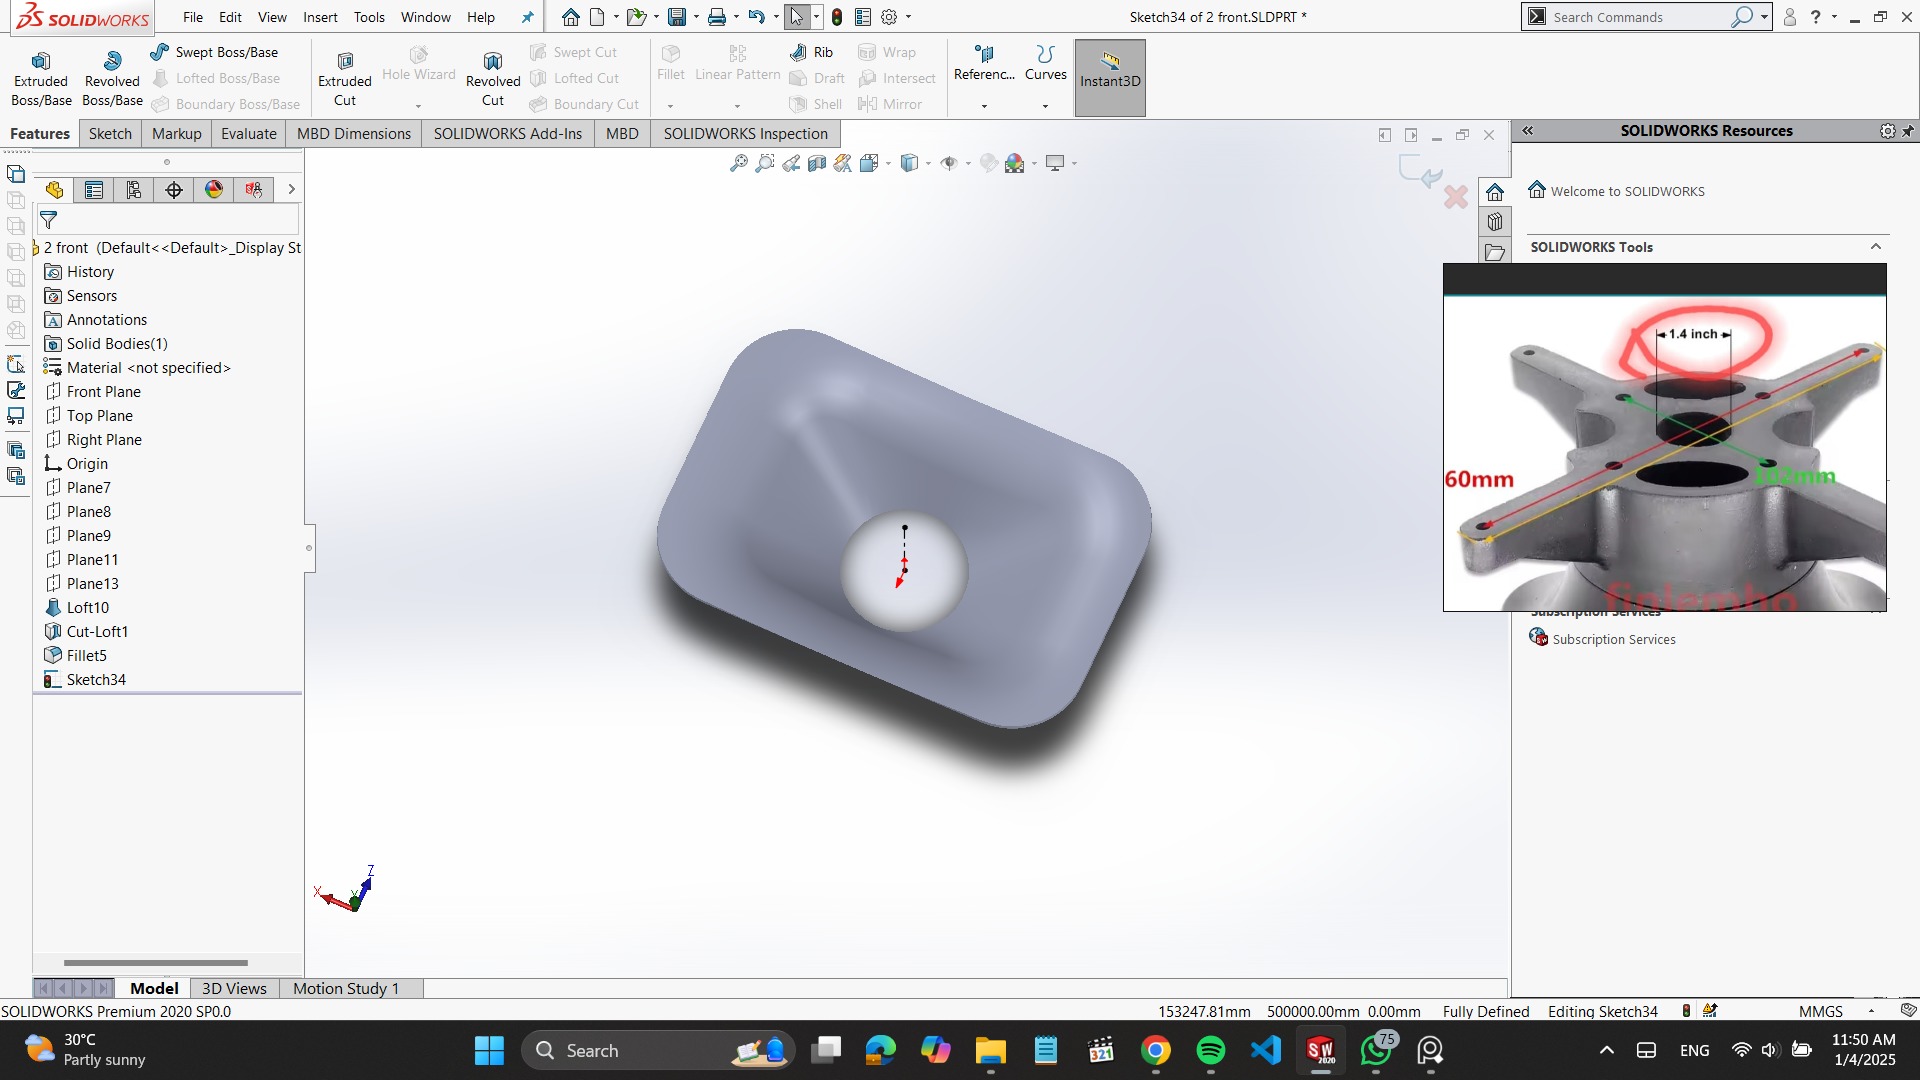Click the Zoom to Area icon
The image size is (1920, 1080).
[765, 163]
